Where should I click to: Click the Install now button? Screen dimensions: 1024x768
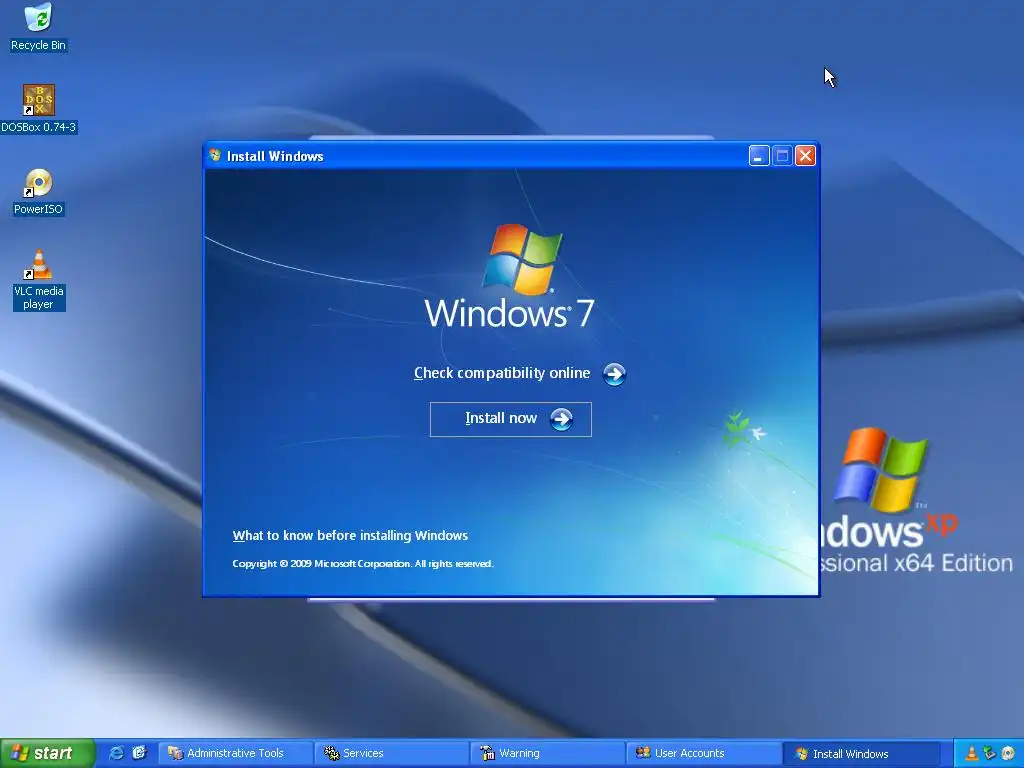point(511,419)
